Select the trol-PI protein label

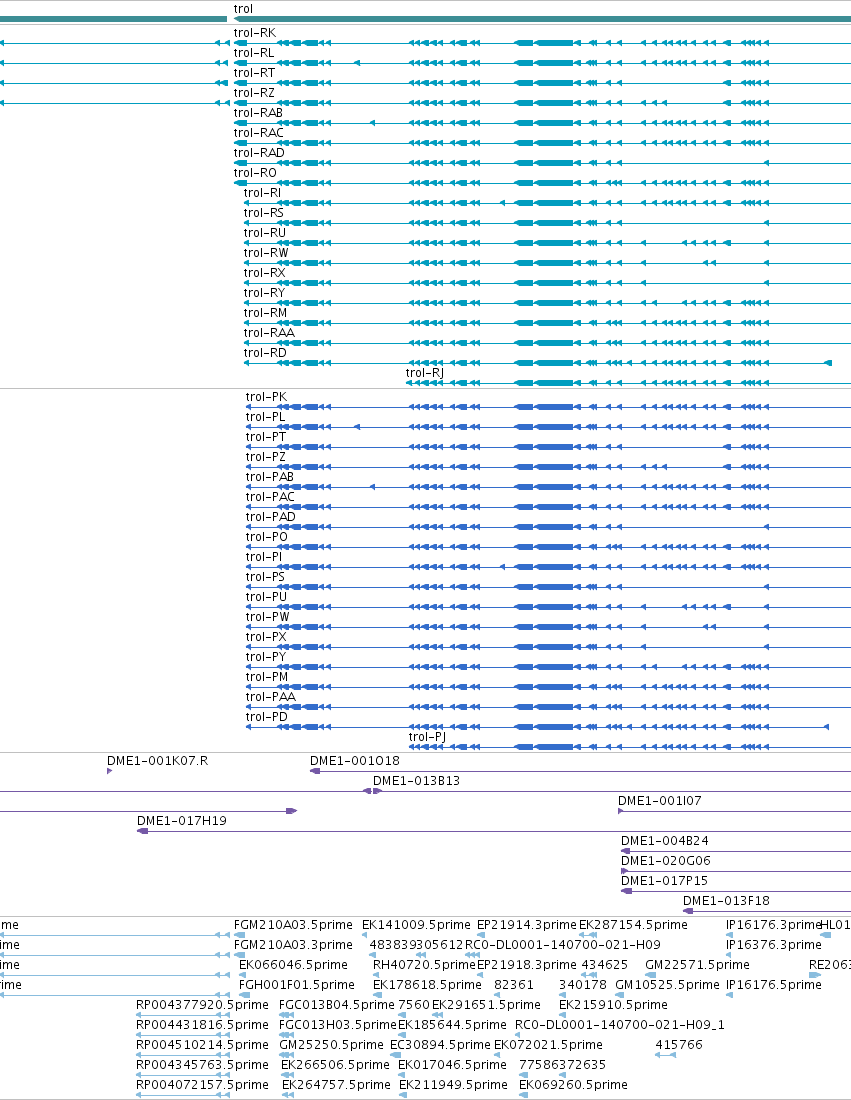click(x=264, y=557)
